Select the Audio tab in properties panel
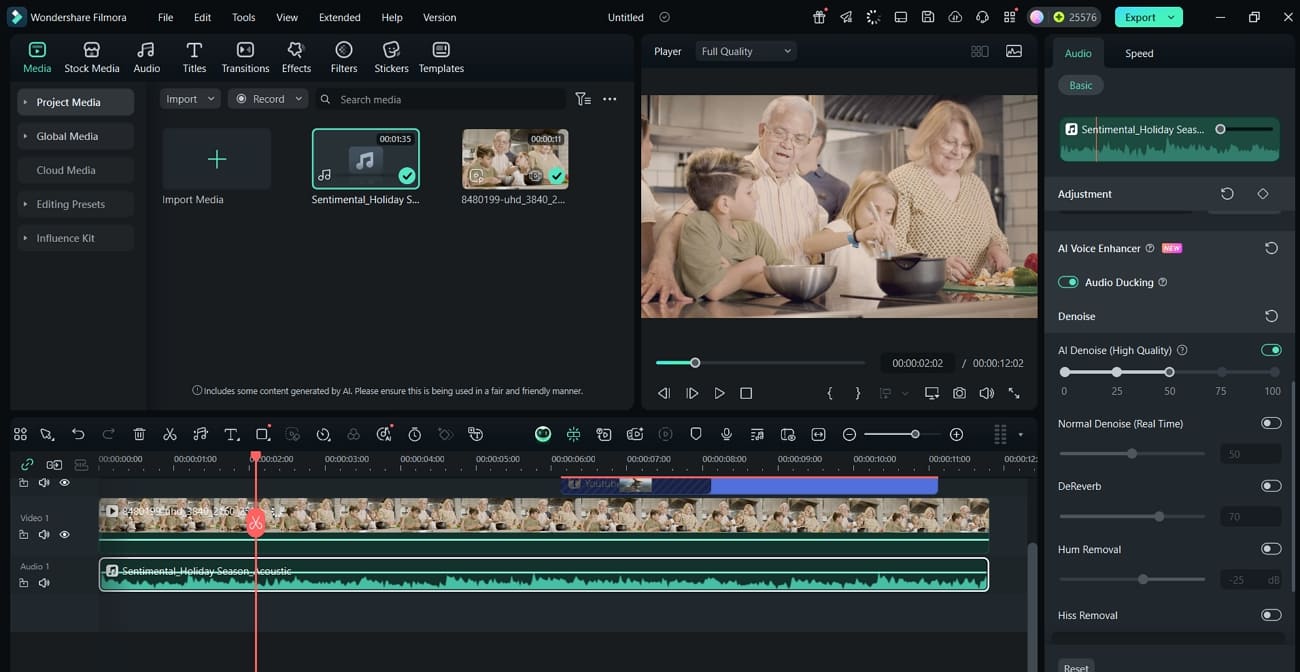Viewport: 1300px width, 672px height. [1078, 53]
